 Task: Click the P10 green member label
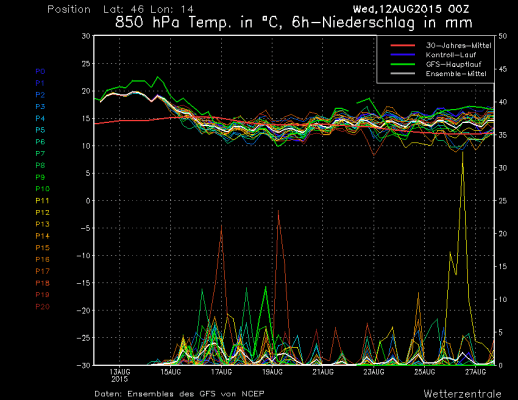pyautogui.click(x=42, y=189)
